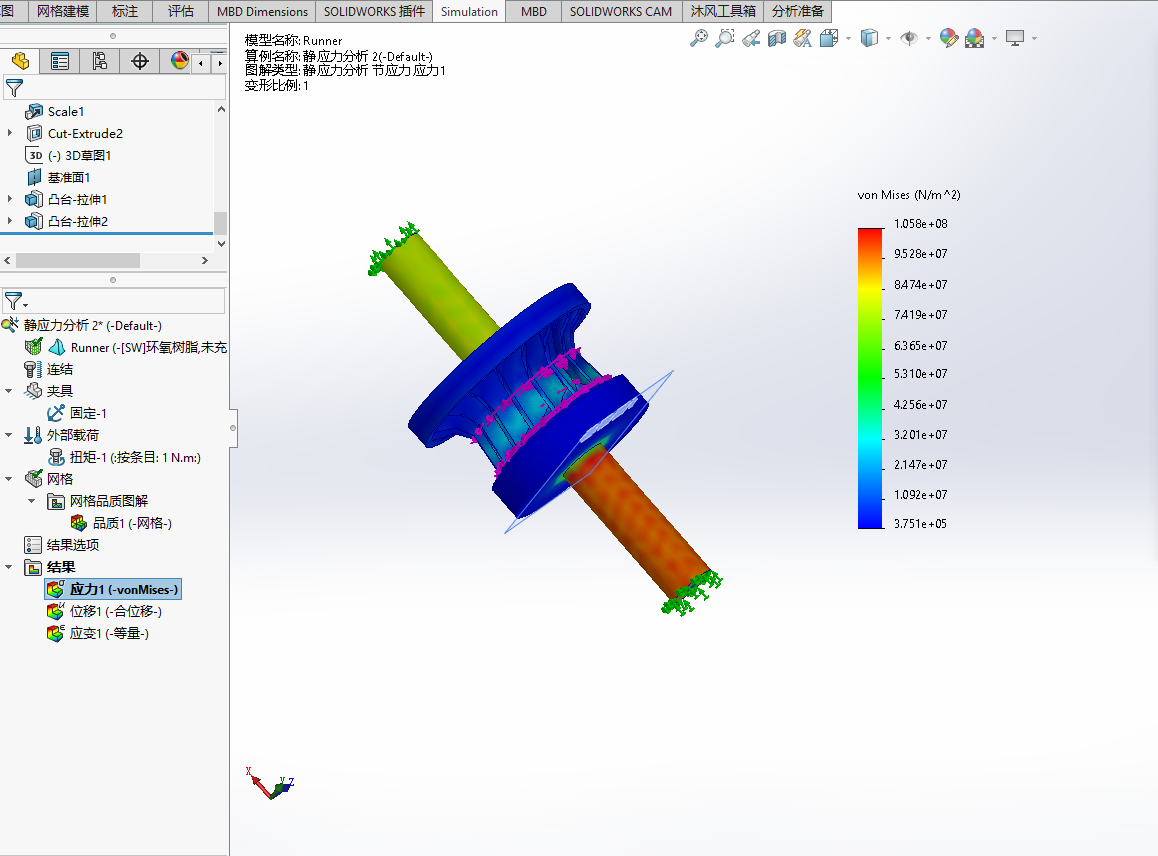The width and height of the screenshot is (1158, 856).
Task: Switch to 沐风工具箱 tab
Action: click(722, 12)
